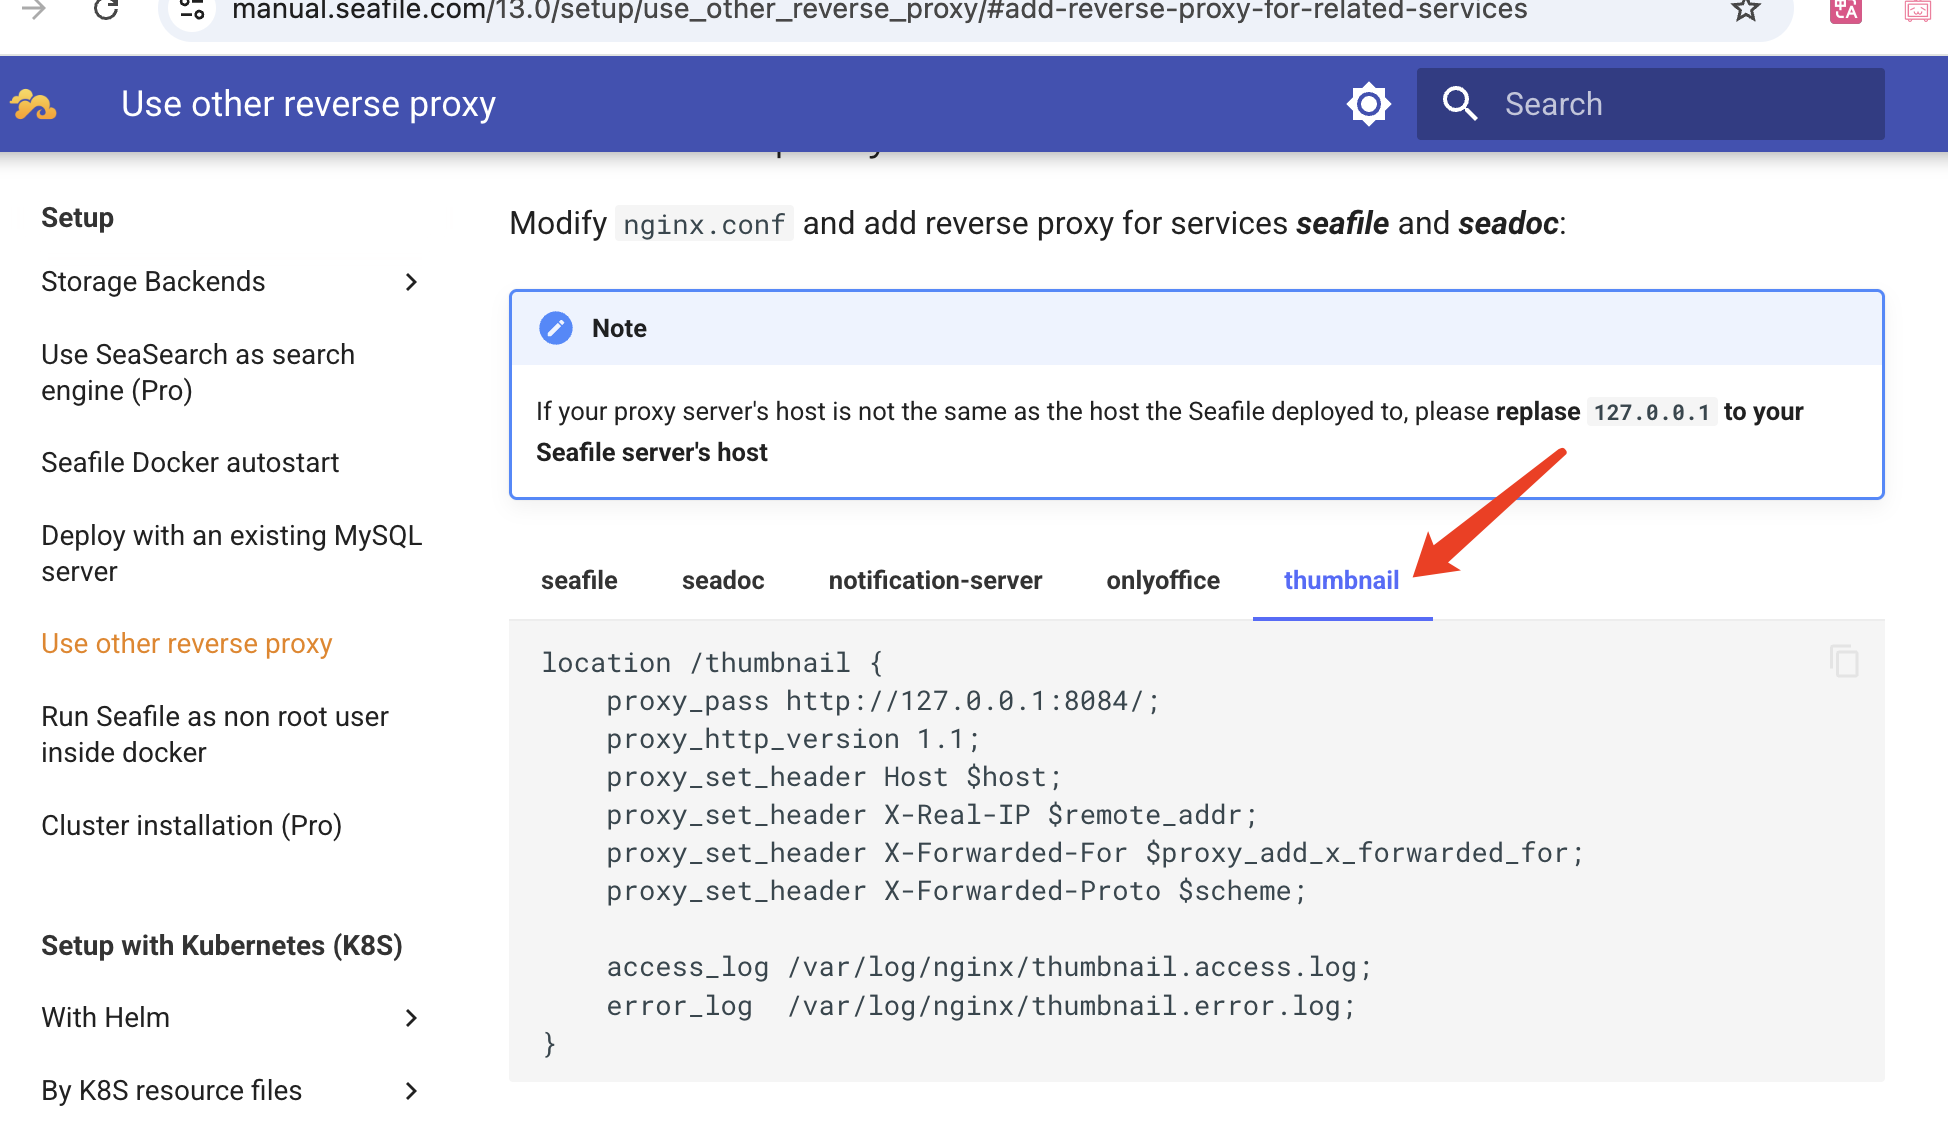Click the Setup section heading
This screenshot has width=1948, height=1134.
[77, 218]
